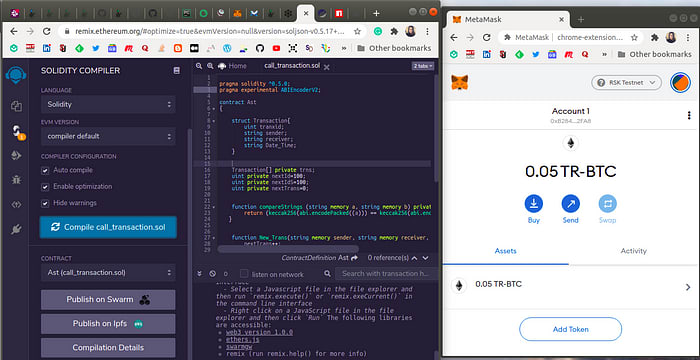Open the EVM version compiler default dropdown
This screenshot has width=700, height=360.
point(108,136)
